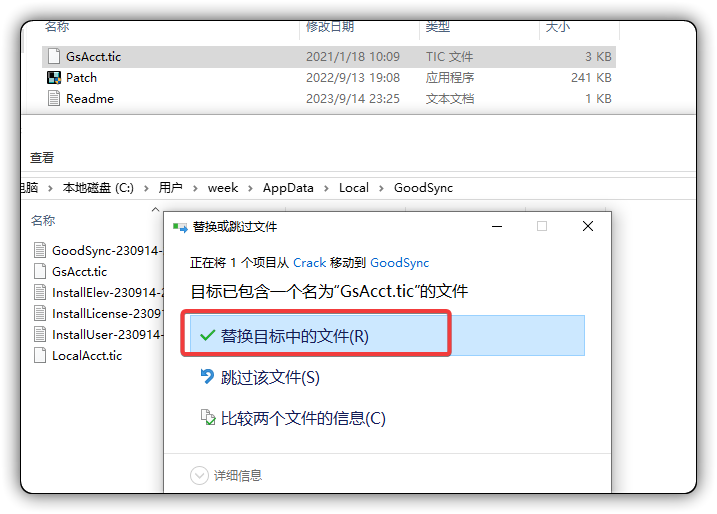This screenshot has width=717, height=514.
Task: Click the blue skip arrow icon
Action: tap(207, 376)
